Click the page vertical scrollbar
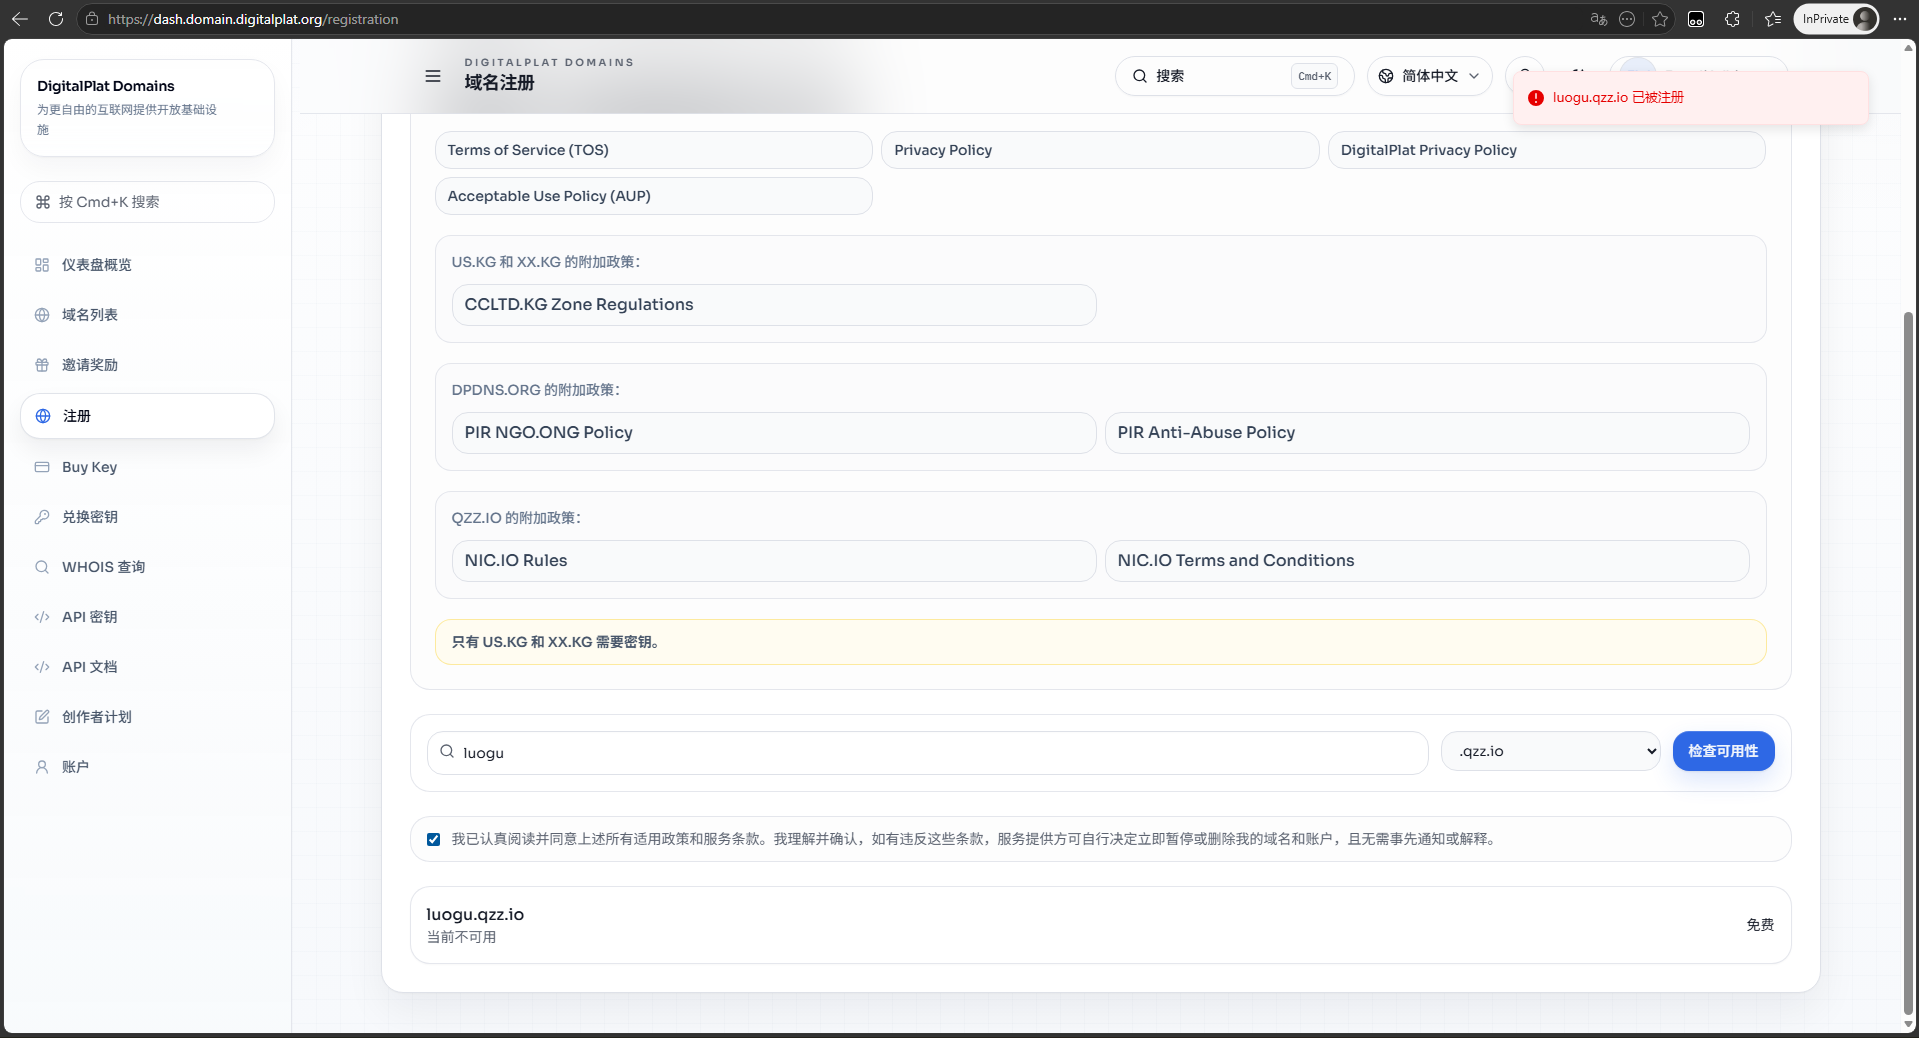The height and width of the screenshot is (1038, 1919). click(1908, 660)
